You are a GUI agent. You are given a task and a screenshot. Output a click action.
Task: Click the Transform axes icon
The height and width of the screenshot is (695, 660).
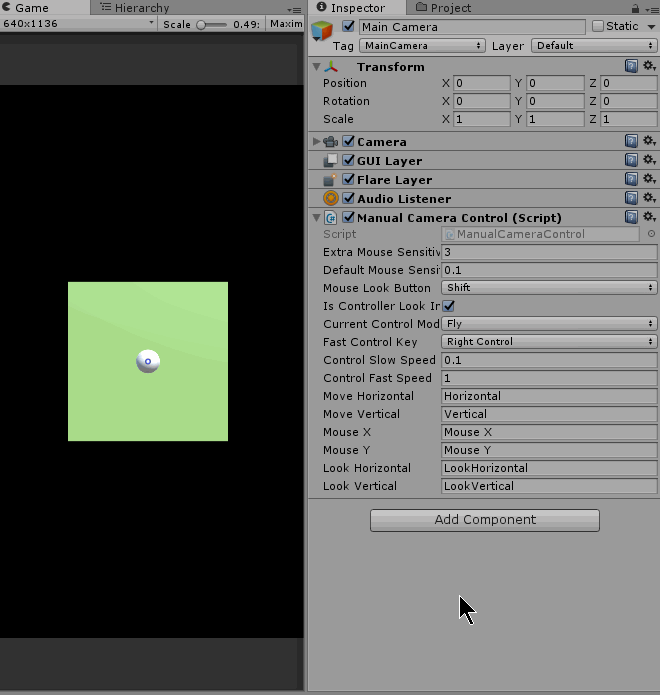331,67
